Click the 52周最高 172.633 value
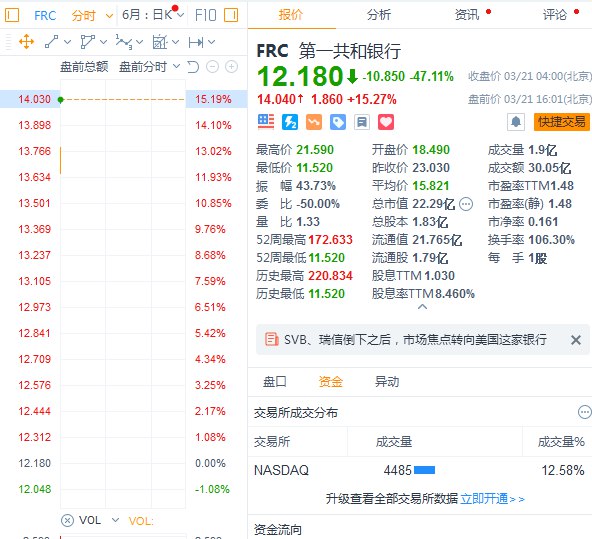The height and width of the screenshot is (539, 592). [x=330, y=240]
